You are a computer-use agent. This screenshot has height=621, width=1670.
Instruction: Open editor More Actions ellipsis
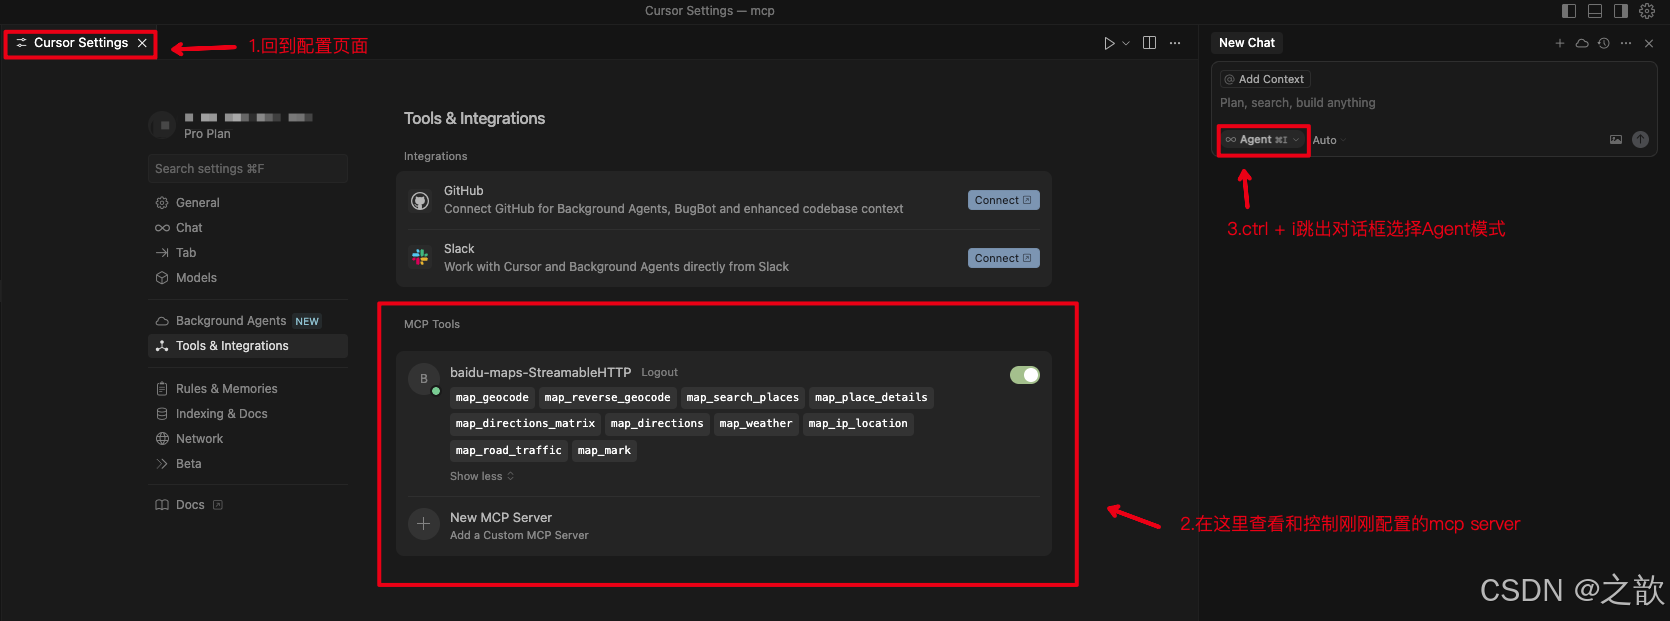pos(1175,43)
